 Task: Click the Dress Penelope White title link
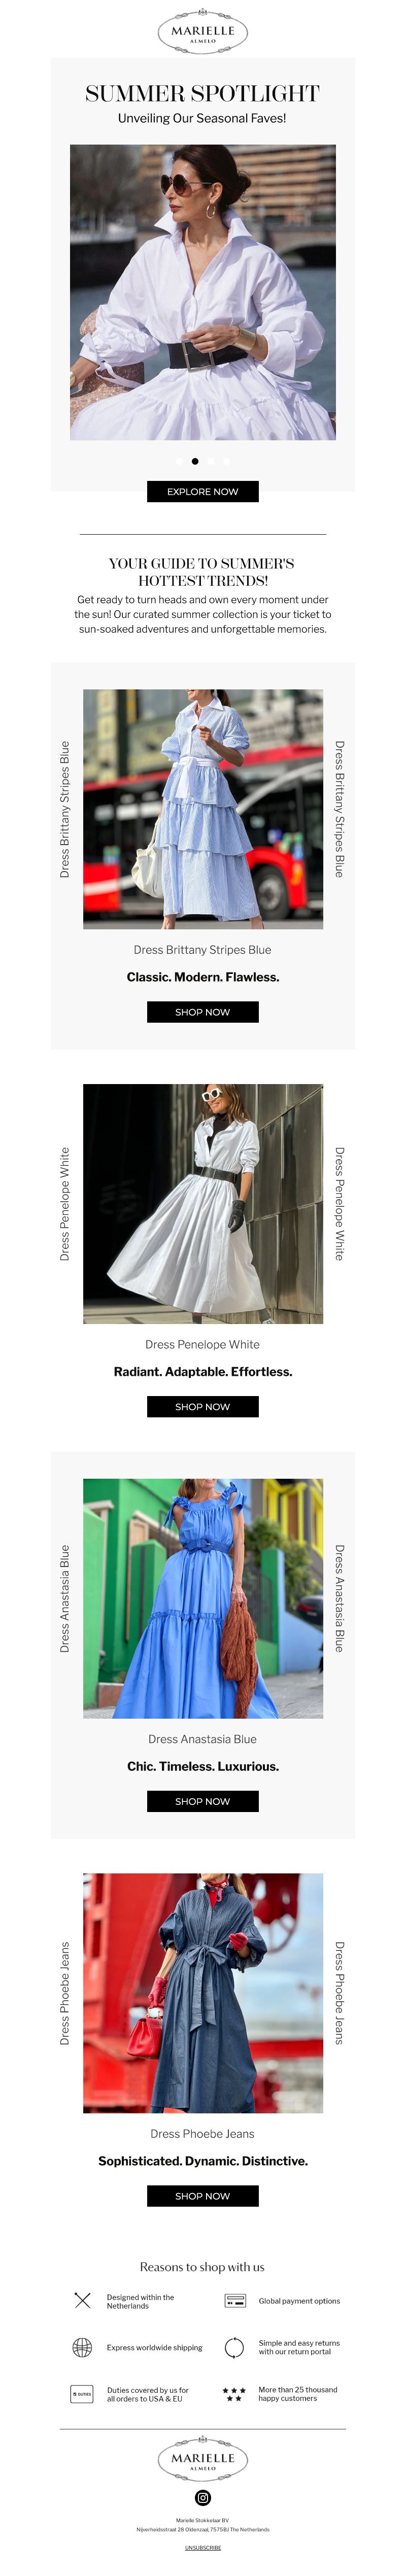[x=203, y=1344]
